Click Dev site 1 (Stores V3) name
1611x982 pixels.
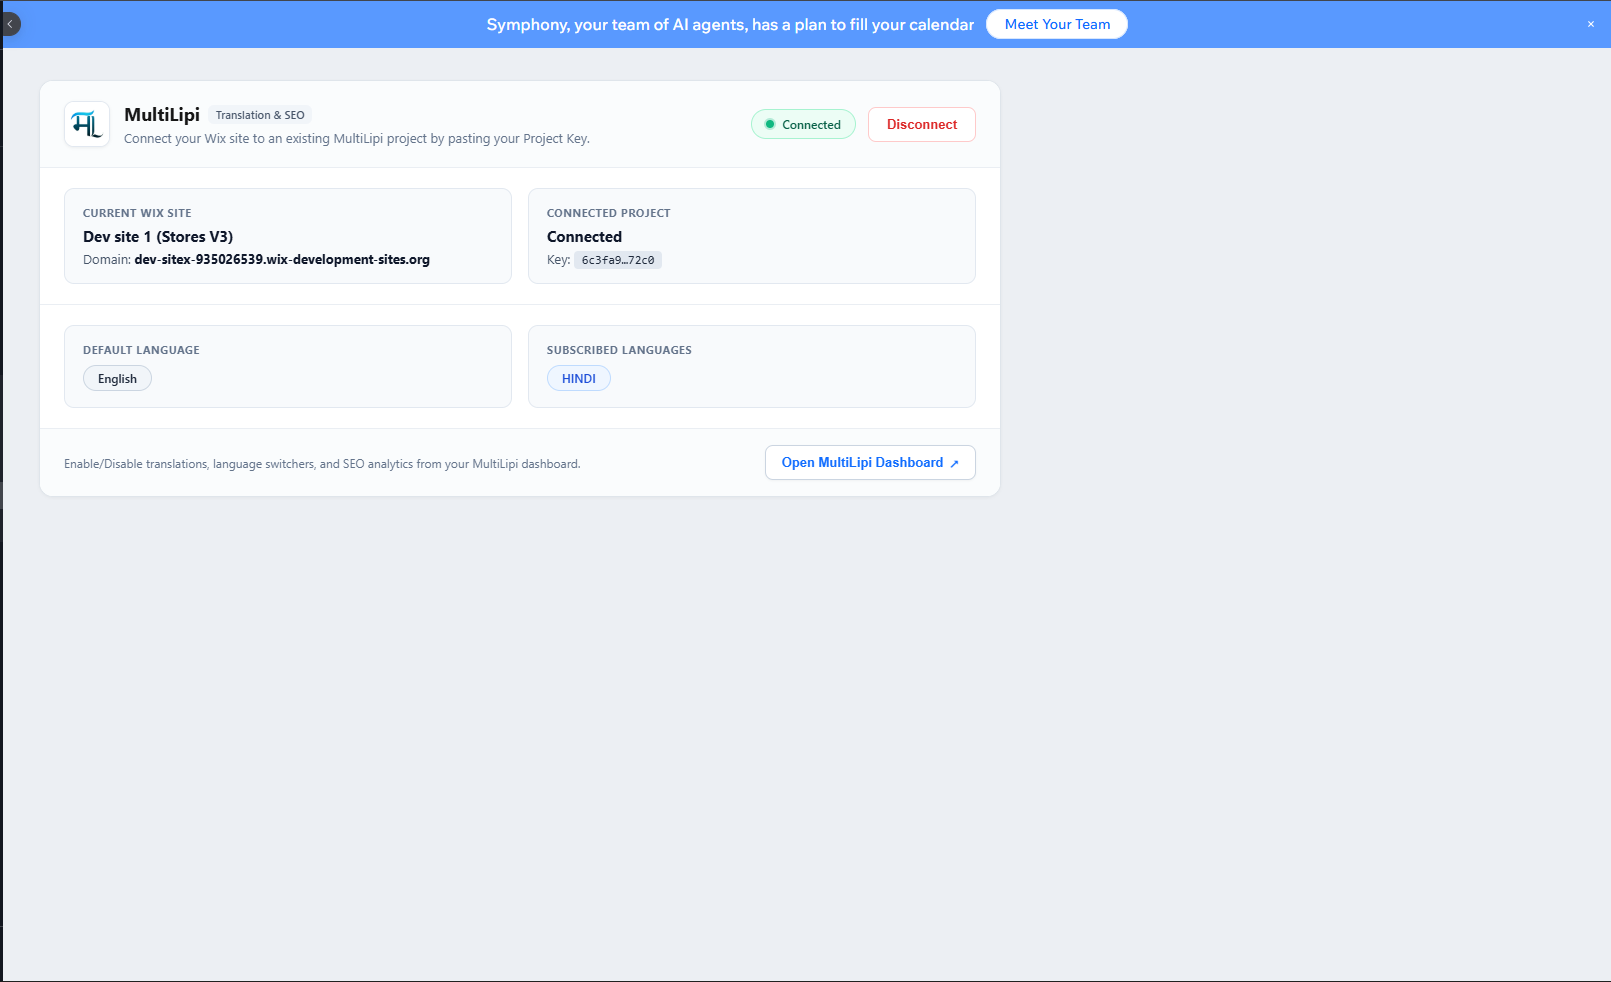point(158,237)
